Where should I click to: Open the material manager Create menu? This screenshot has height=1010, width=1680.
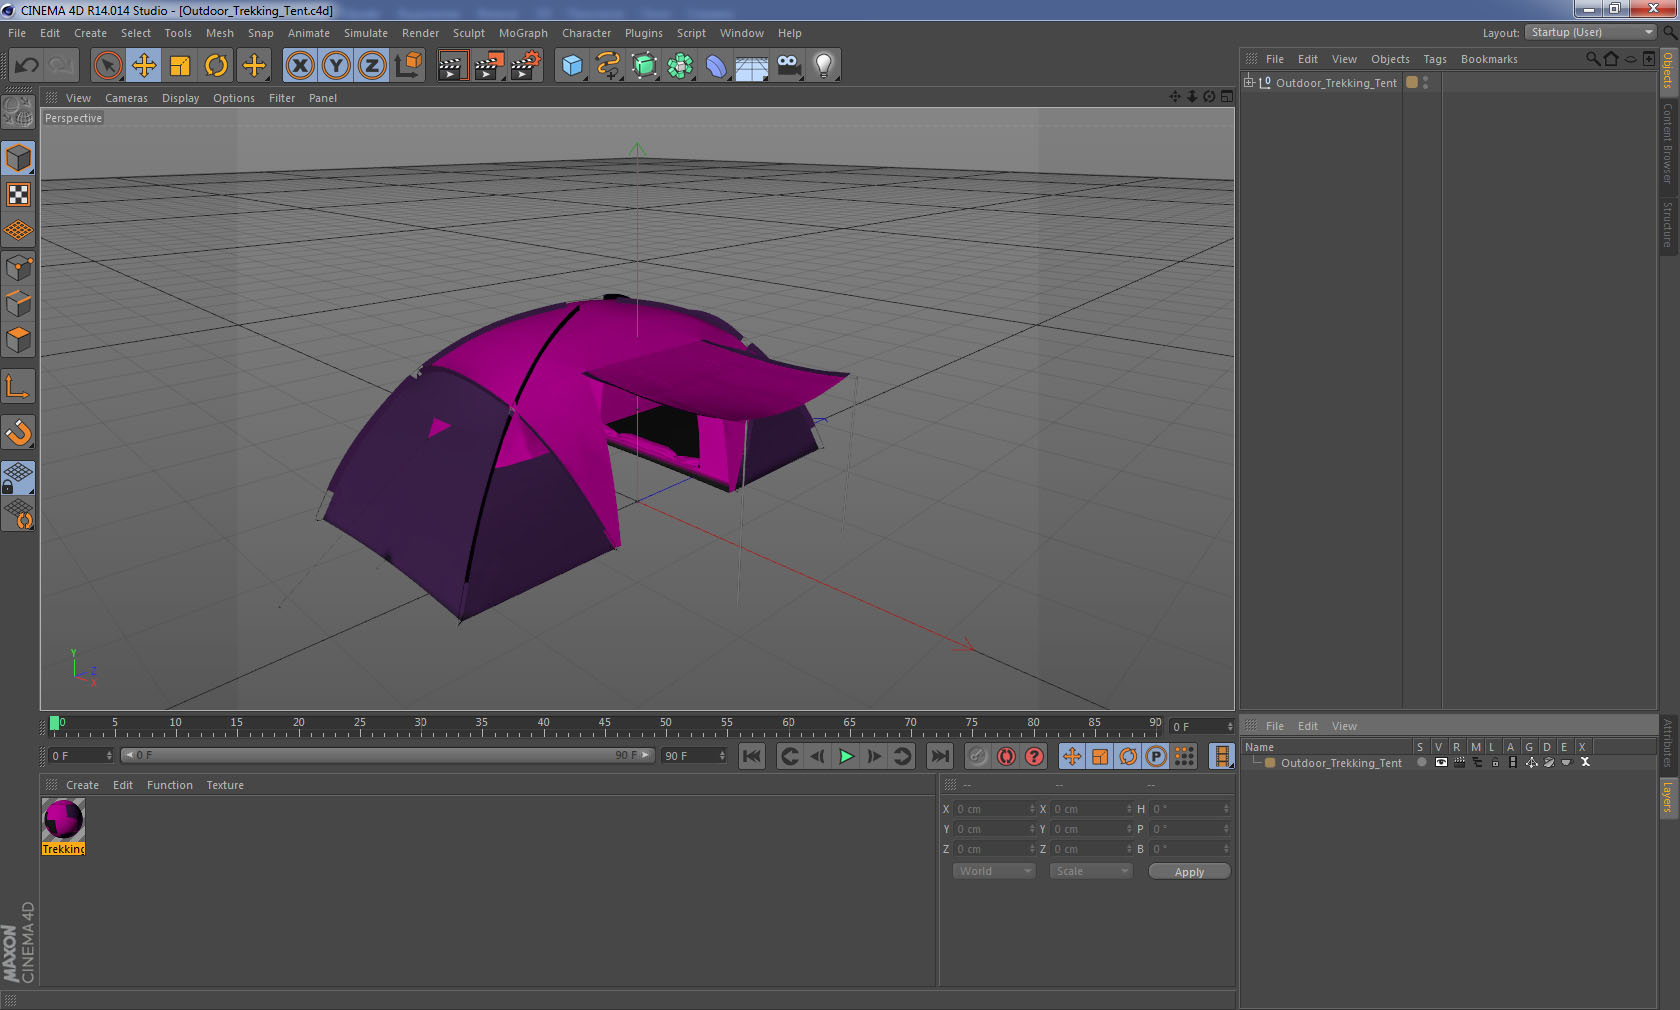pos(82,785)
